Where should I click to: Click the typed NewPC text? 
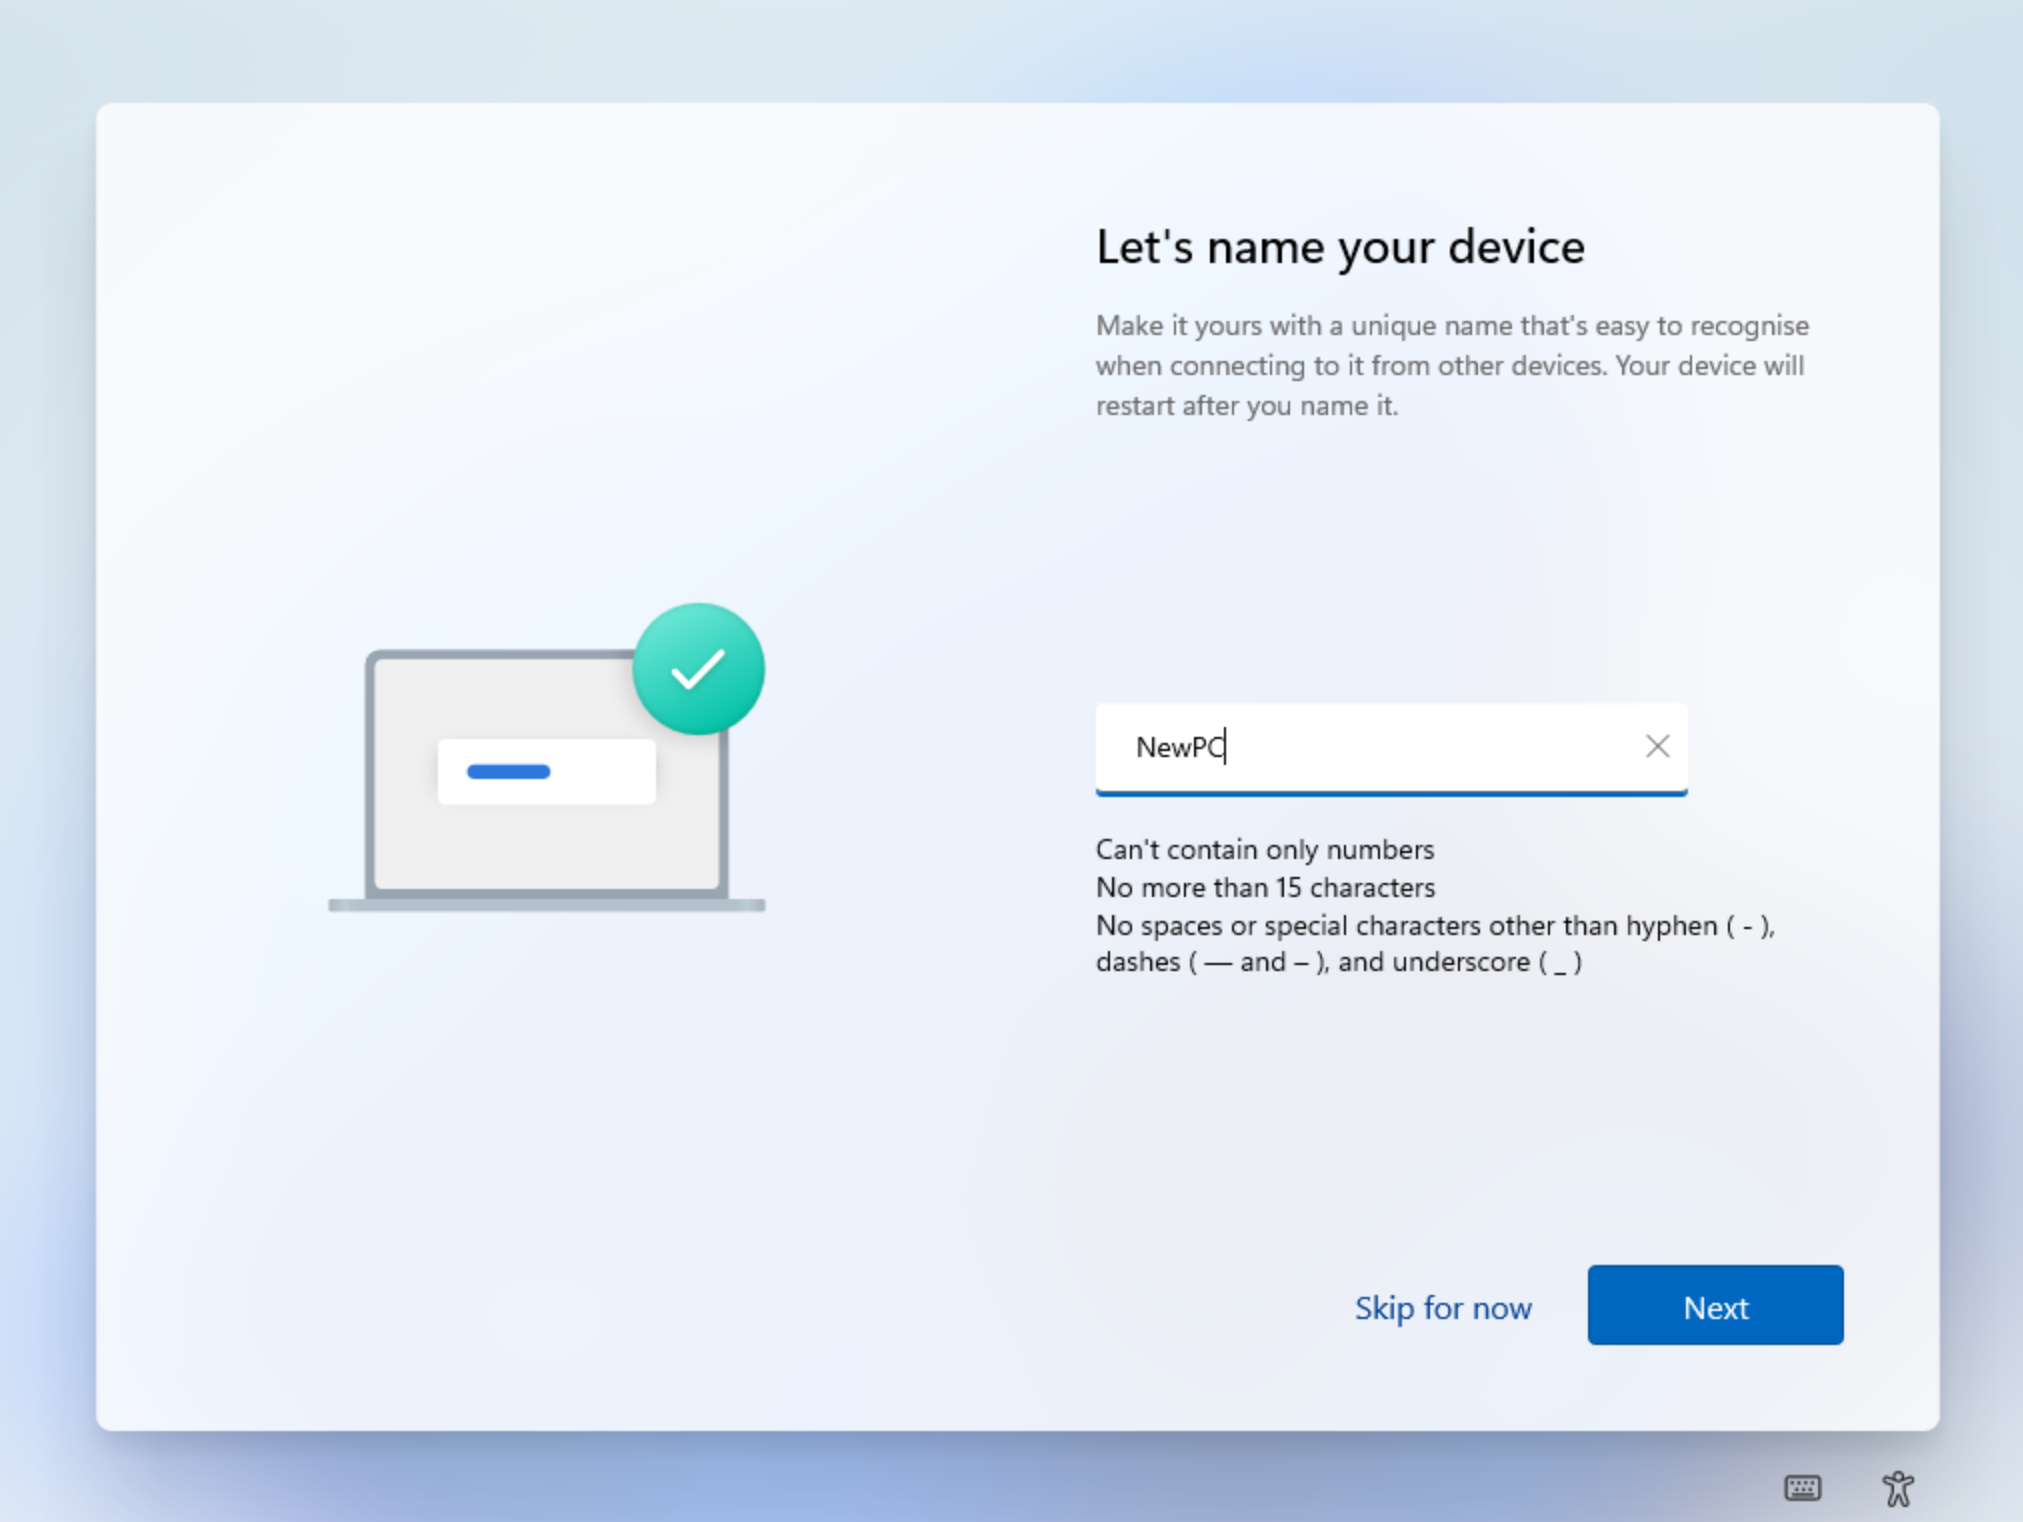click(x=1178, y=747)
